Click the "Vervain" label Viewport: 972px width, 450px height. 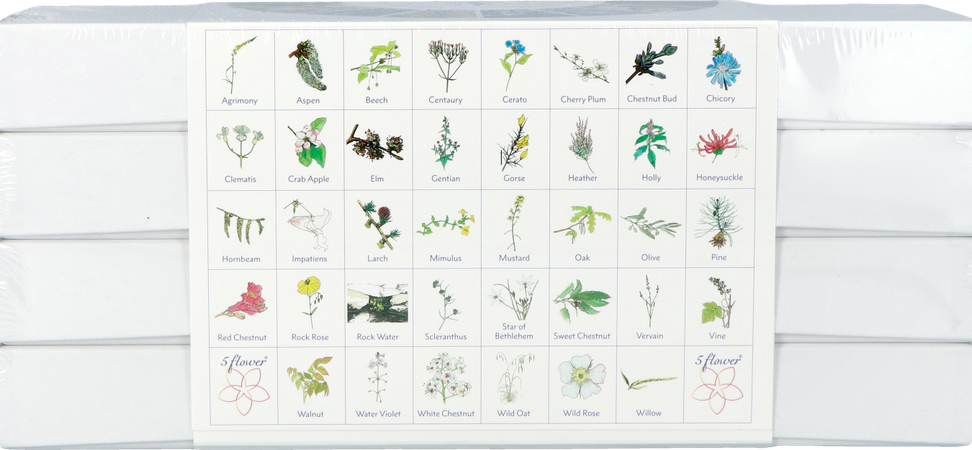tap(650, 336)
